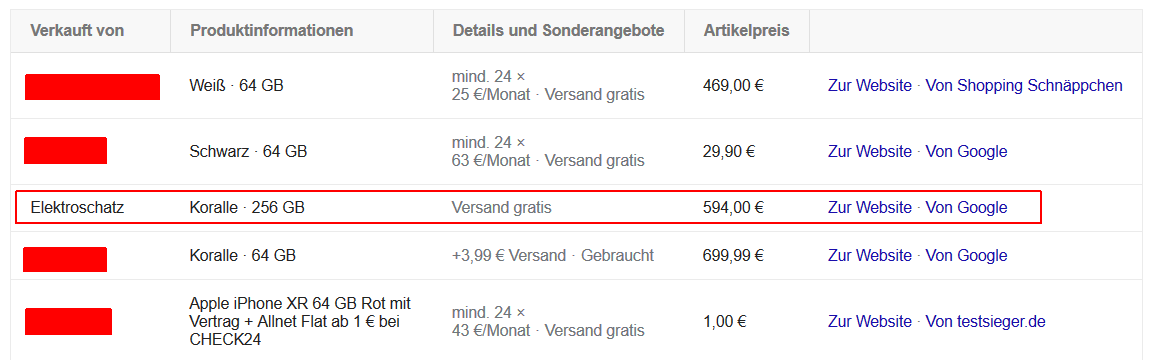Click Von Google link in Schwarz row
Viewport: 1162px width, 360px height.
(x=966, y=151)
